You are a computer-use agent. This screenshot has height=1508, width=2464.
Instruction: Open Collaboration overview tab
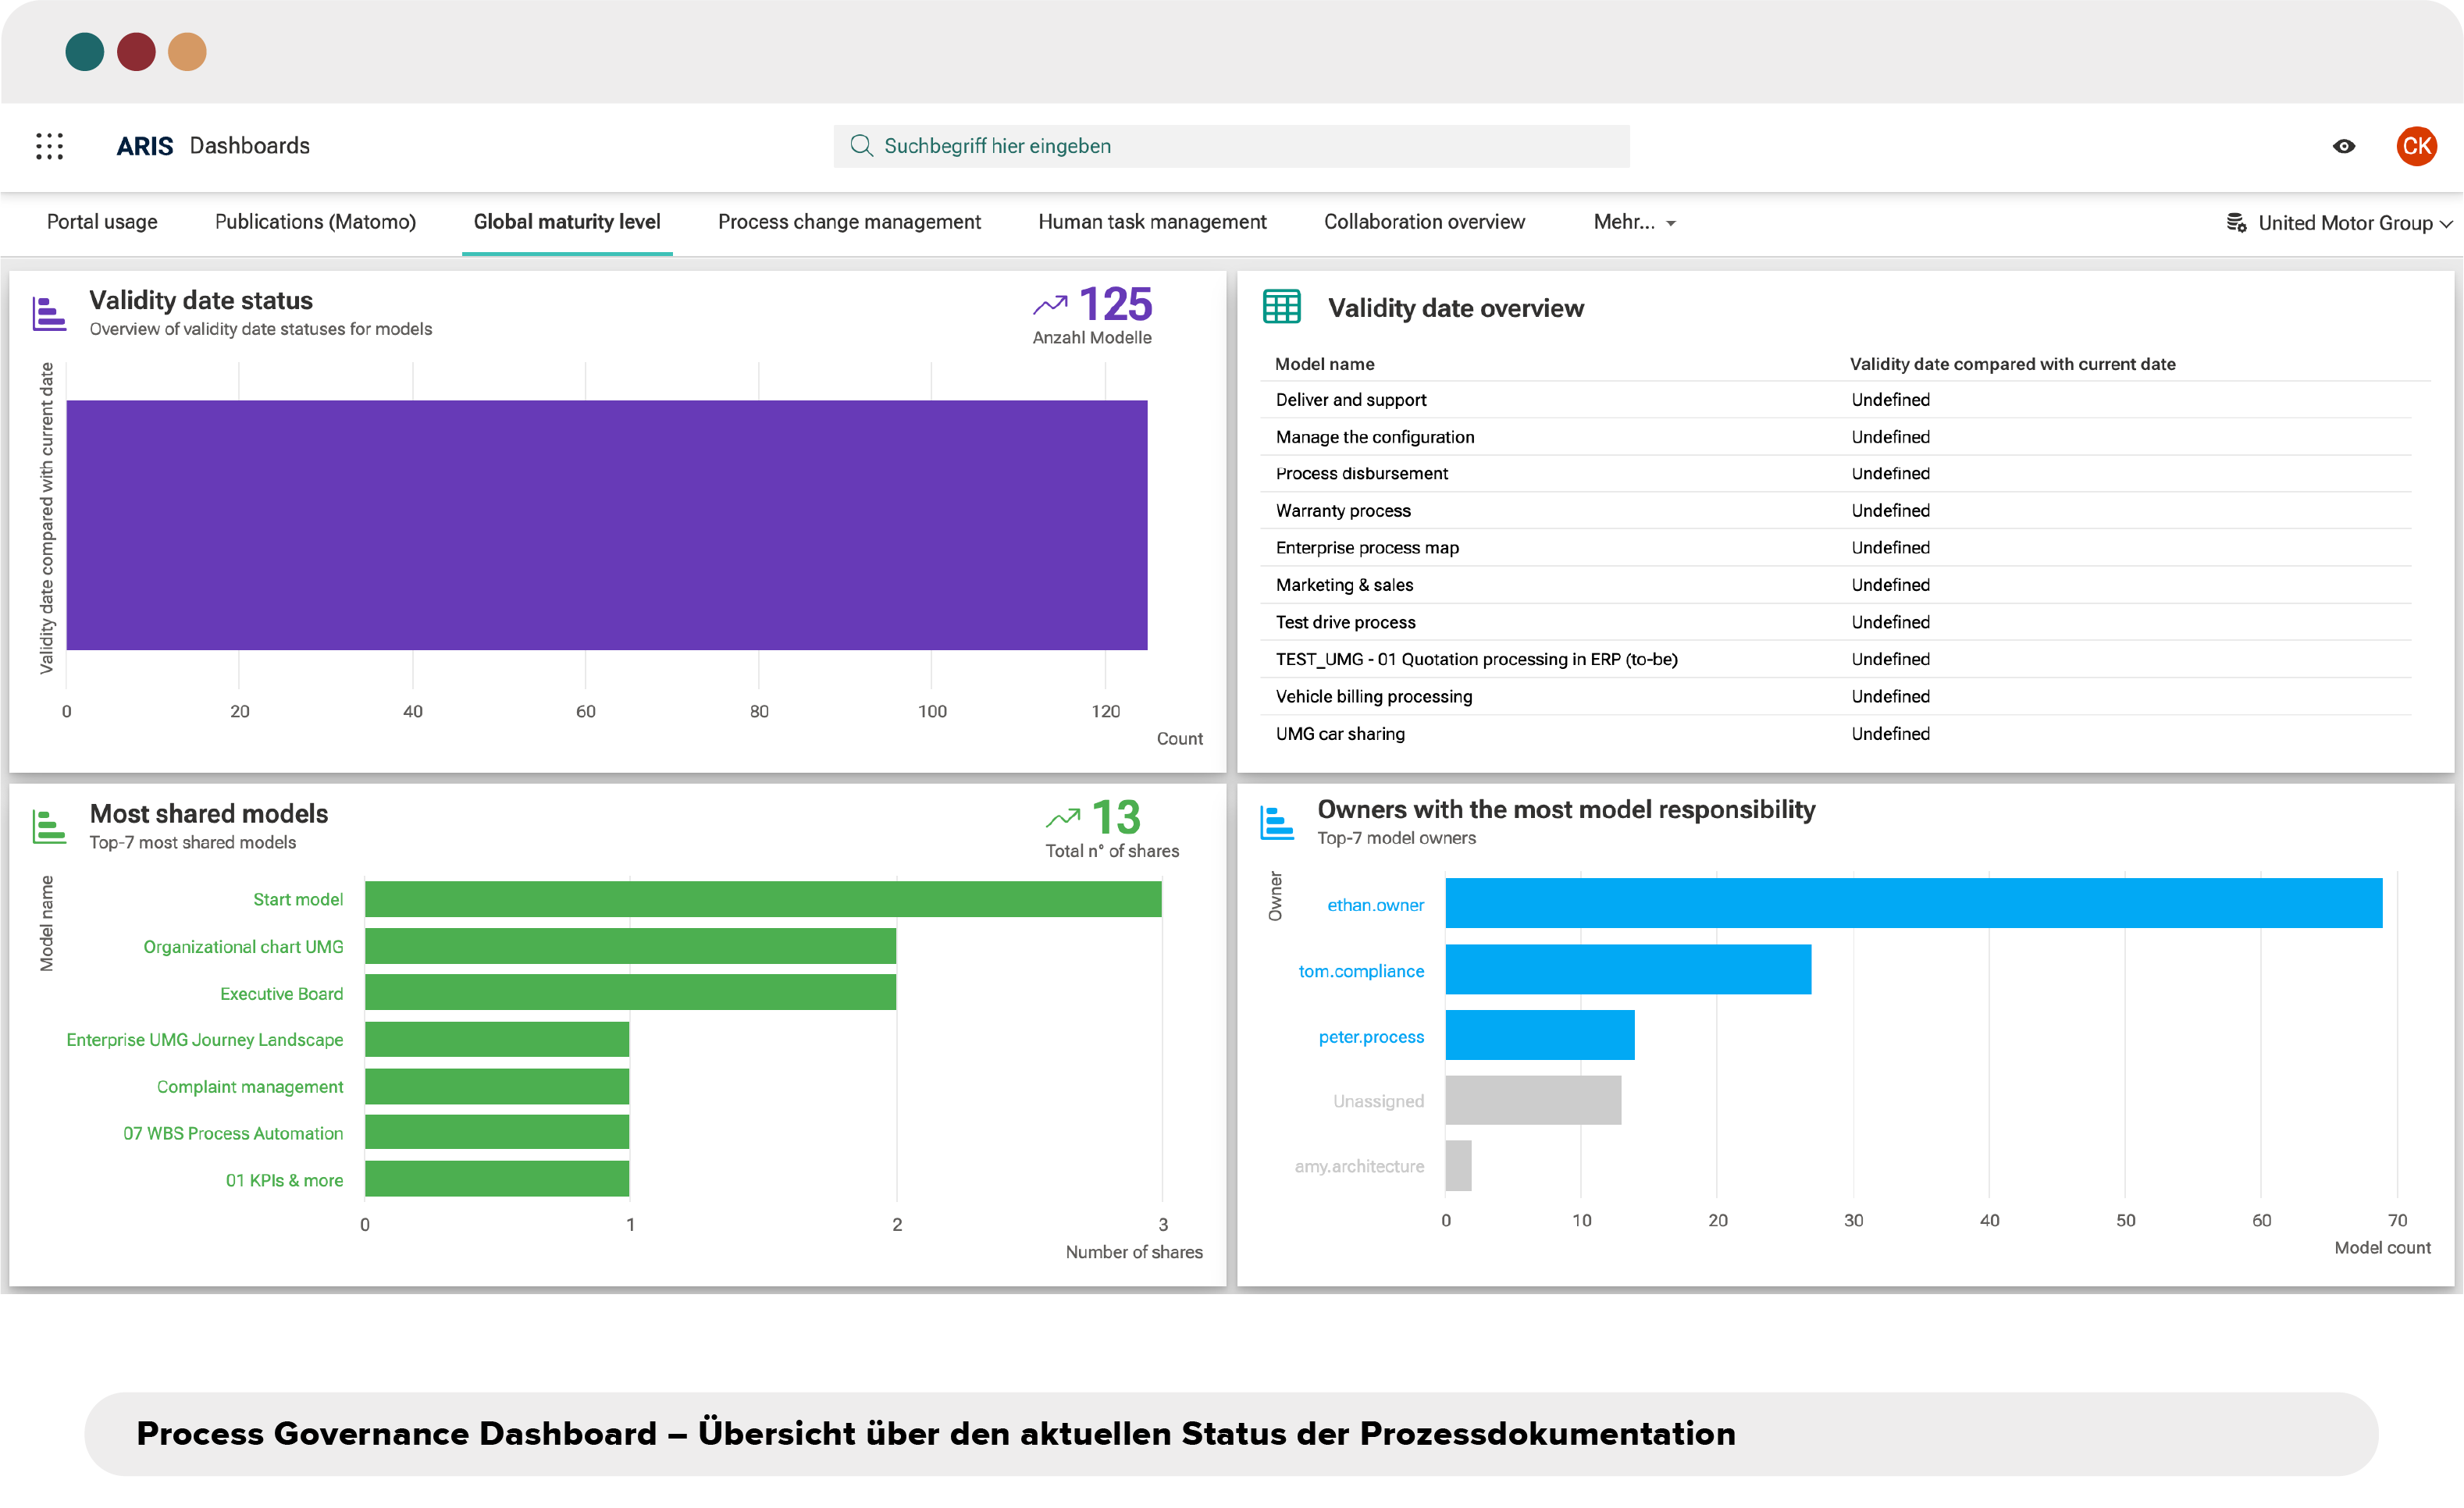click(1424, 222)
